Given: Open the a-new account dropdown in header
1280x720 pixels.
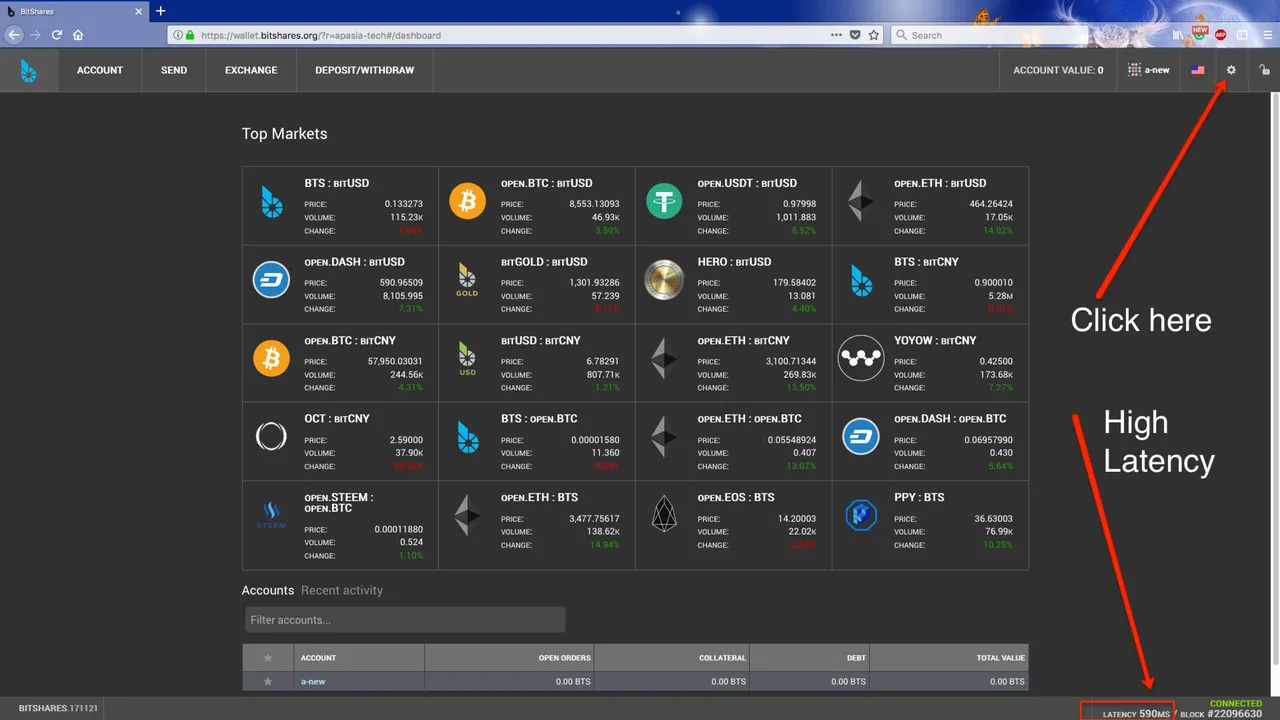Looking at the screenshot, I should pos(1148,70).
